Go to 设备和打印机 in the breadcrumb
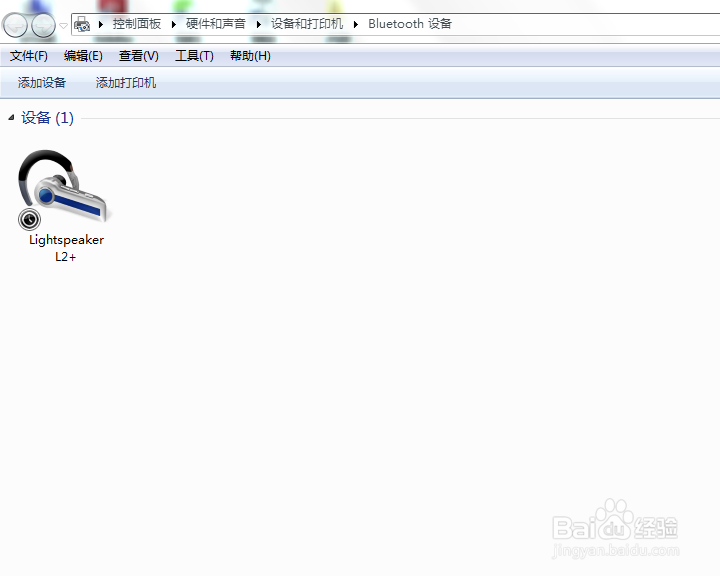 pos(307,24)
